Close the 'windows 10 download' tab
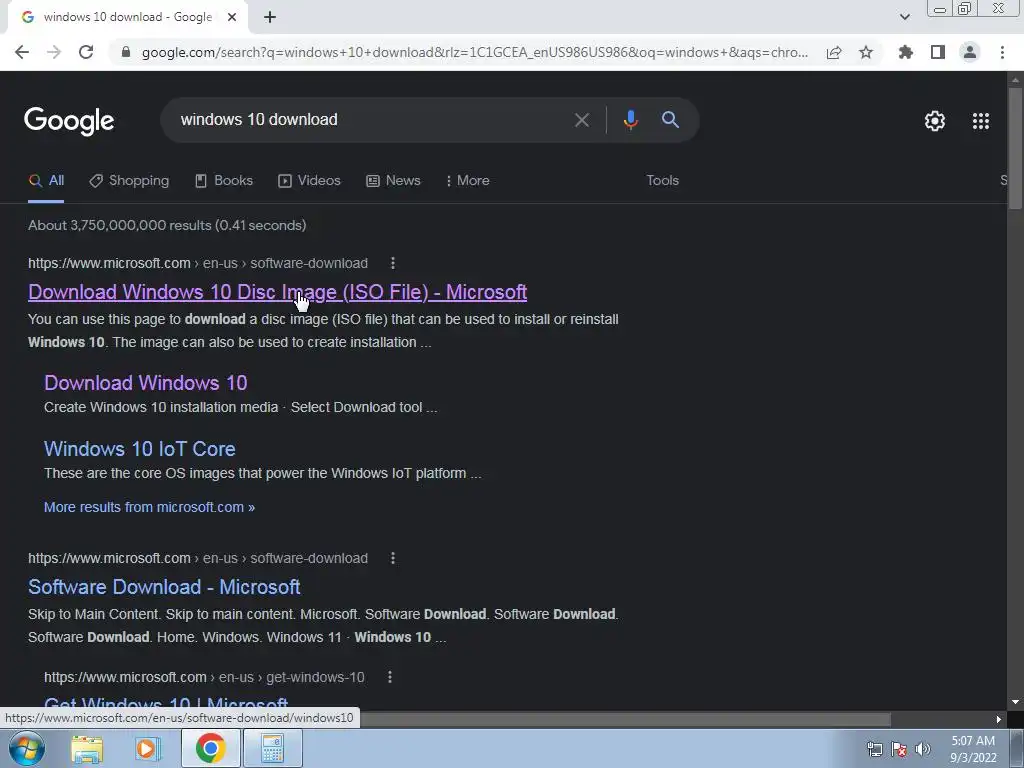Image resolution: width=1024 pixels, height=768 pixels. (232, 17)
